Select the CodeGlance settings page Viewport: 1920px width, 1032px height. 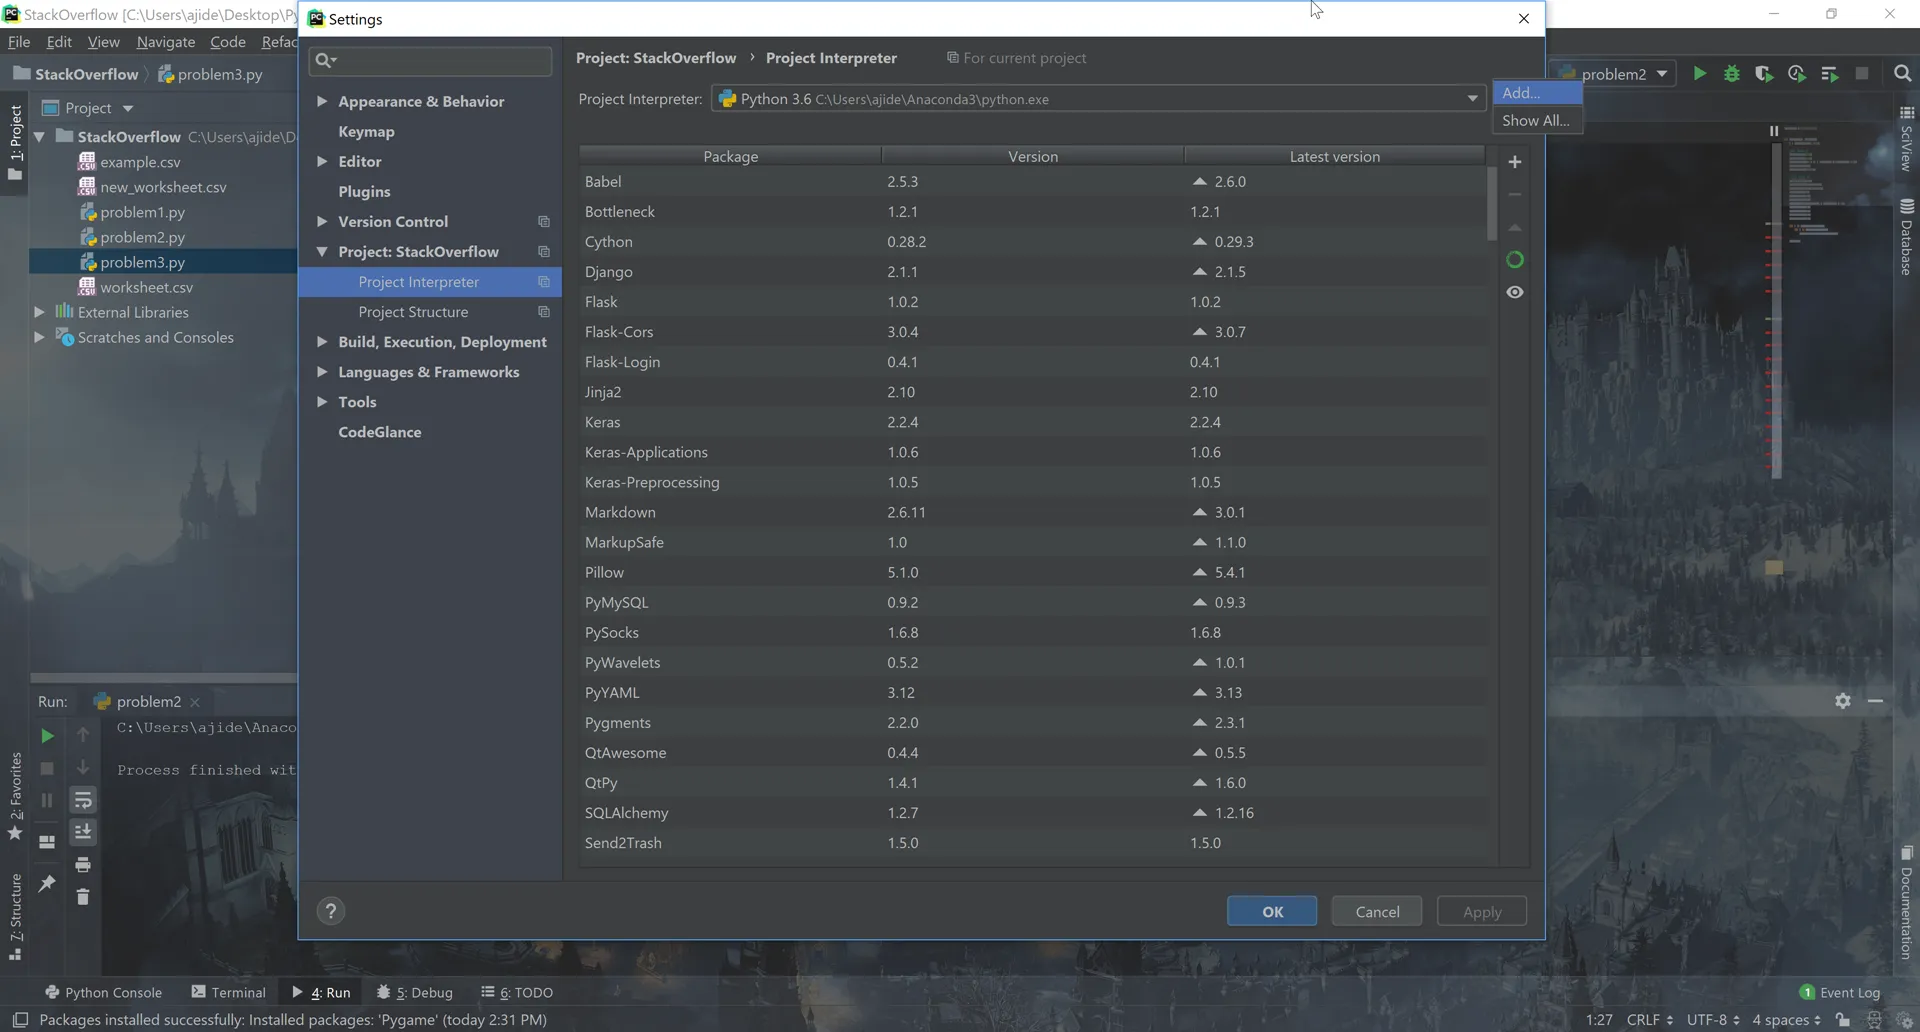[x=380, y=432]
